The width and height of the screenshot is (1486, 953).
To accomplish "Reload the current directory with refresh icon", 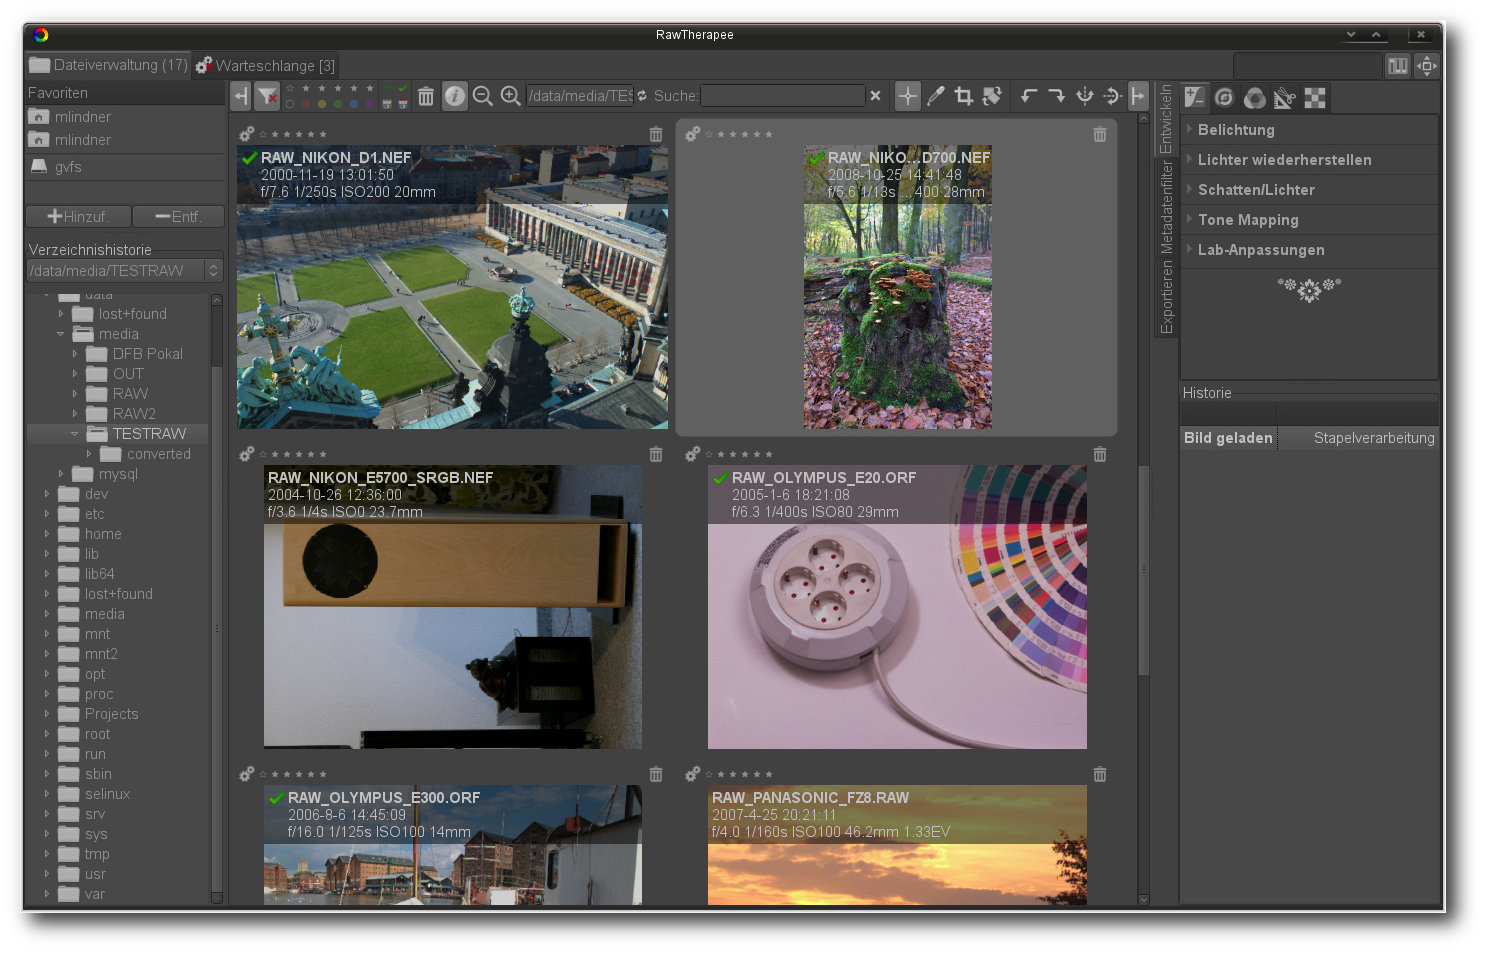I will click(642, 96).
